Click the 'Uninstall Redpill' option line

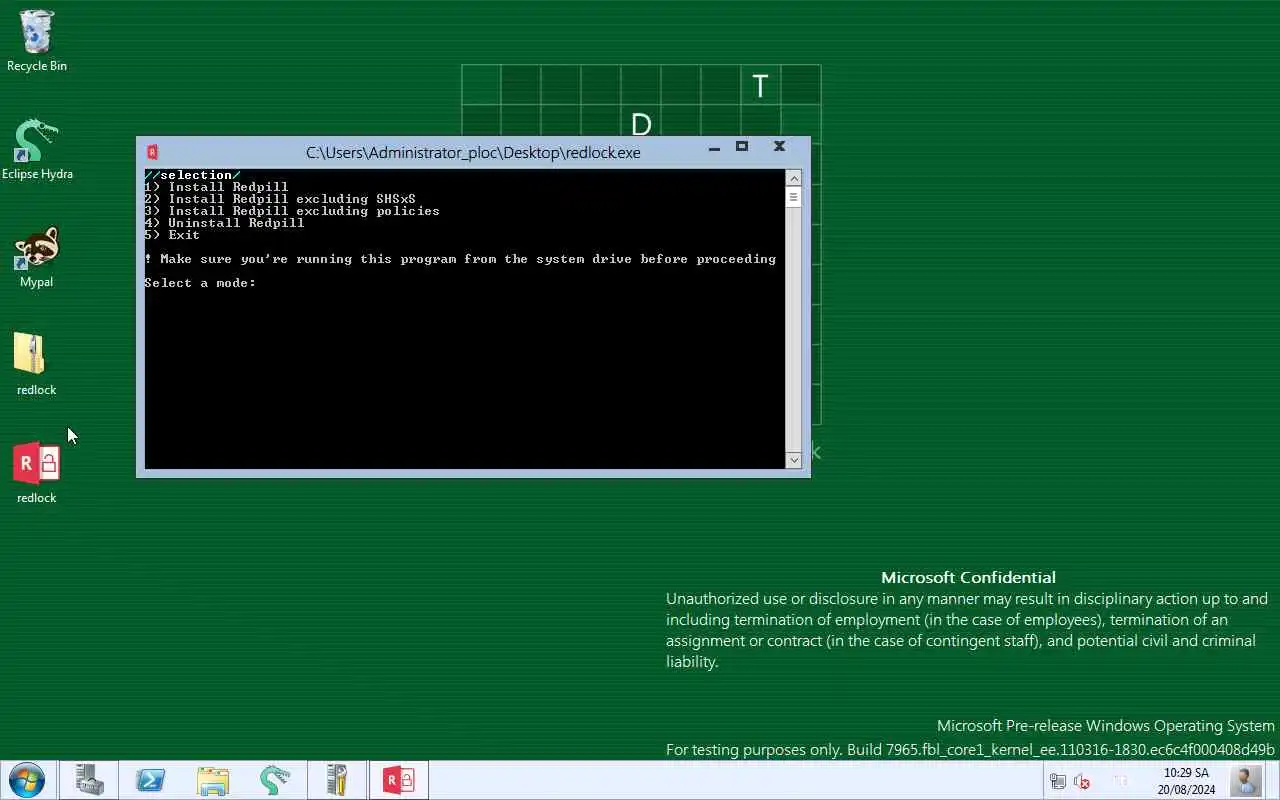tap(224, 223)
